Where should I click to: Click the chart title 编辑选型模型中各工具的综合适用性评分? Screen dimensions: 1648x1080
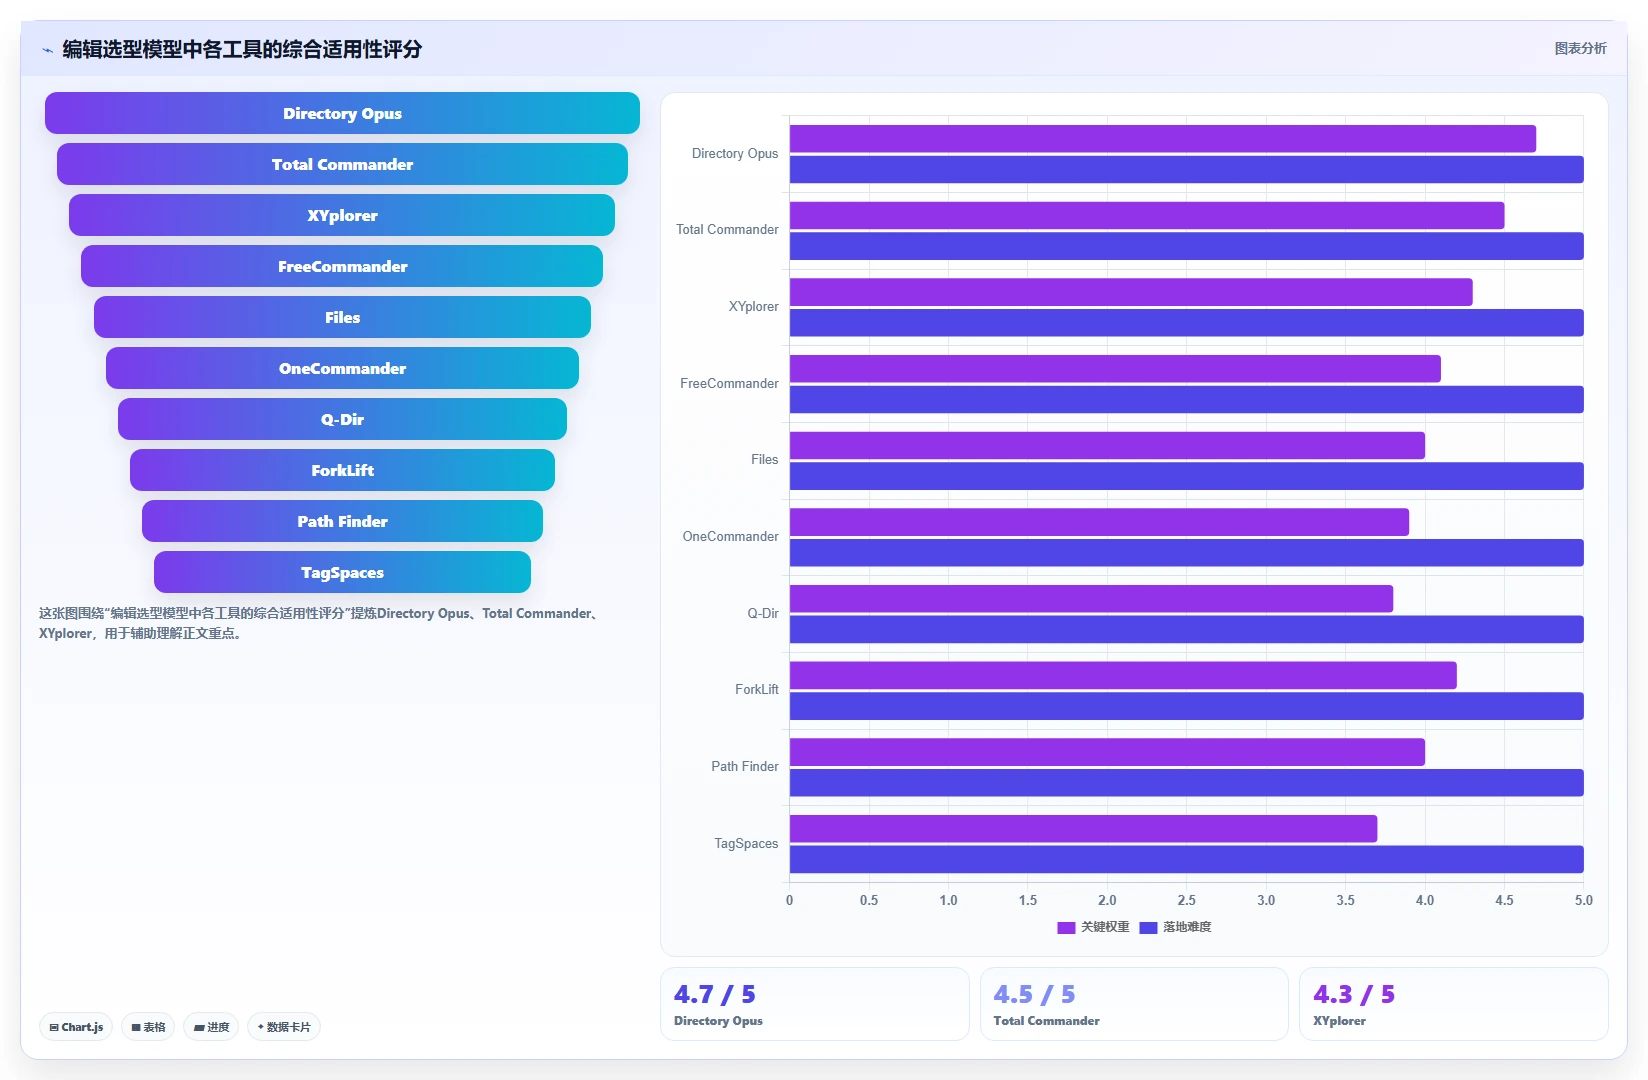coord(242,49)
